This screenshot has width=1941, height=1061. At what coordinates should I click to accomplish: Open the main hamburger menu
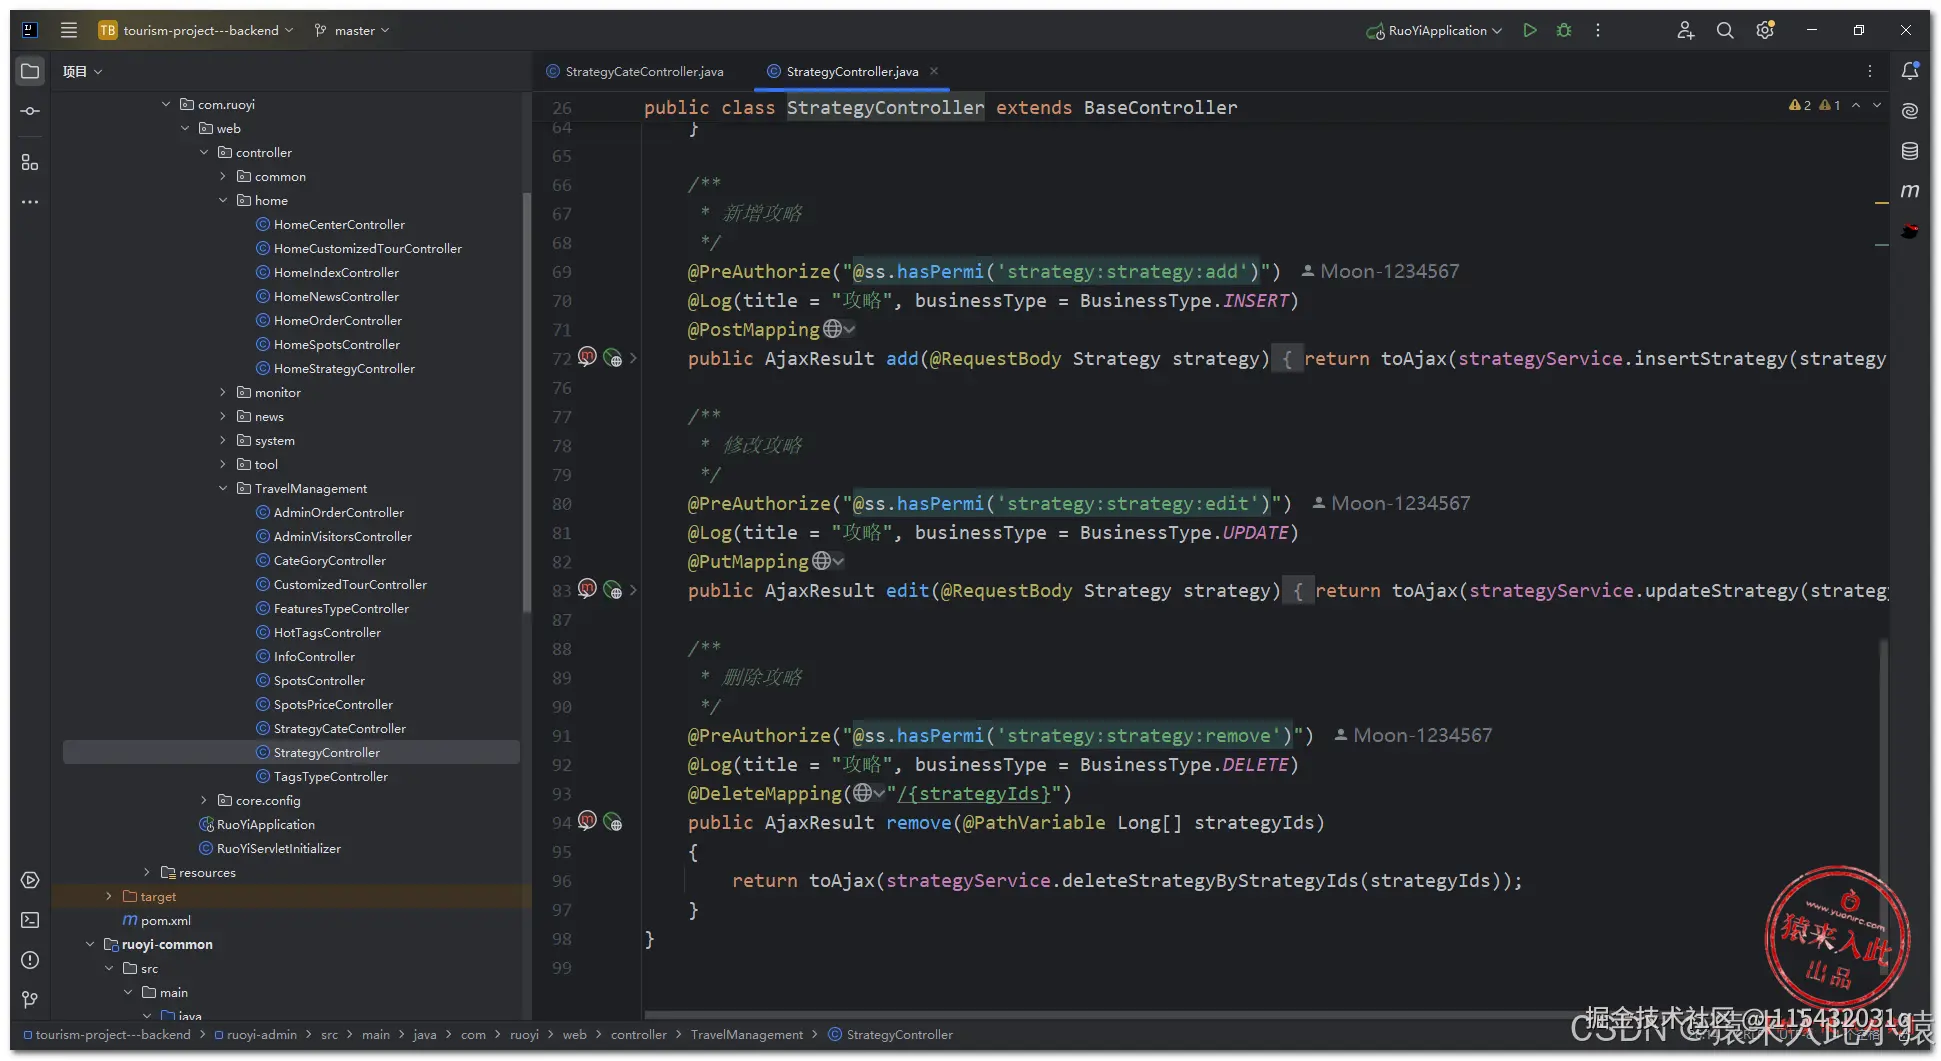click(69, 30)
